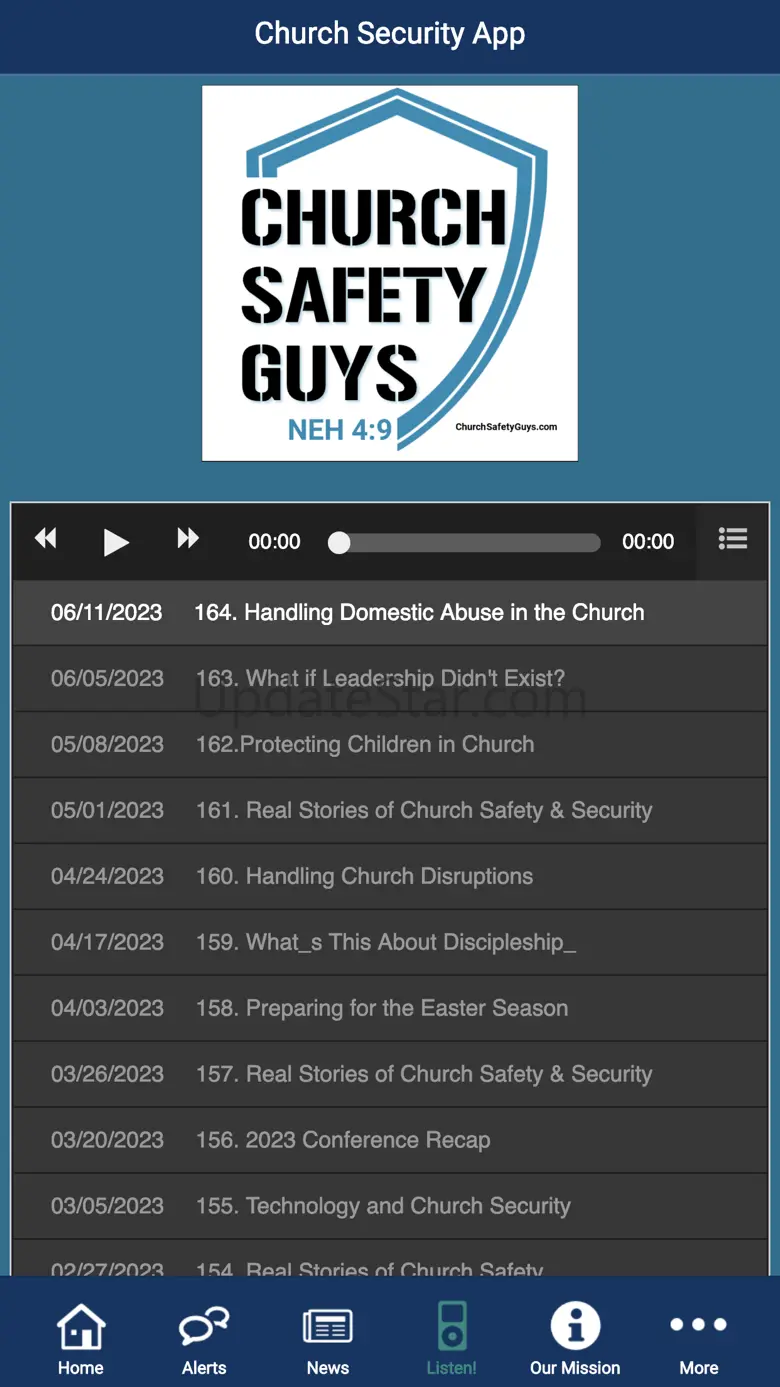The height and width of the screenshot is (1387, 780).
Task: Skip back to the previous episode
Action: point(46,539)
